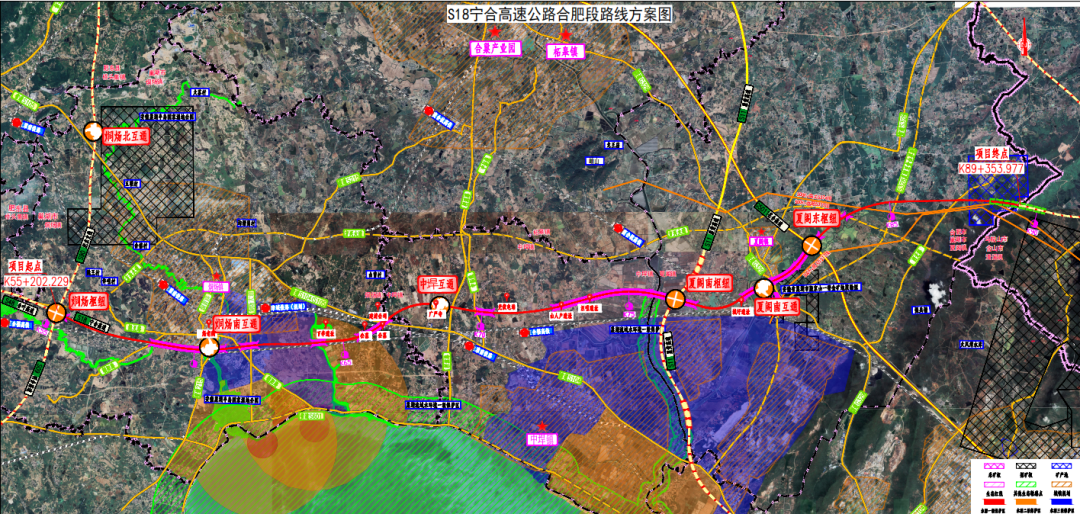Click the 柘皋镇 pink label
Viewport: 1080px width, 514px height.
(x=565, y=51)
